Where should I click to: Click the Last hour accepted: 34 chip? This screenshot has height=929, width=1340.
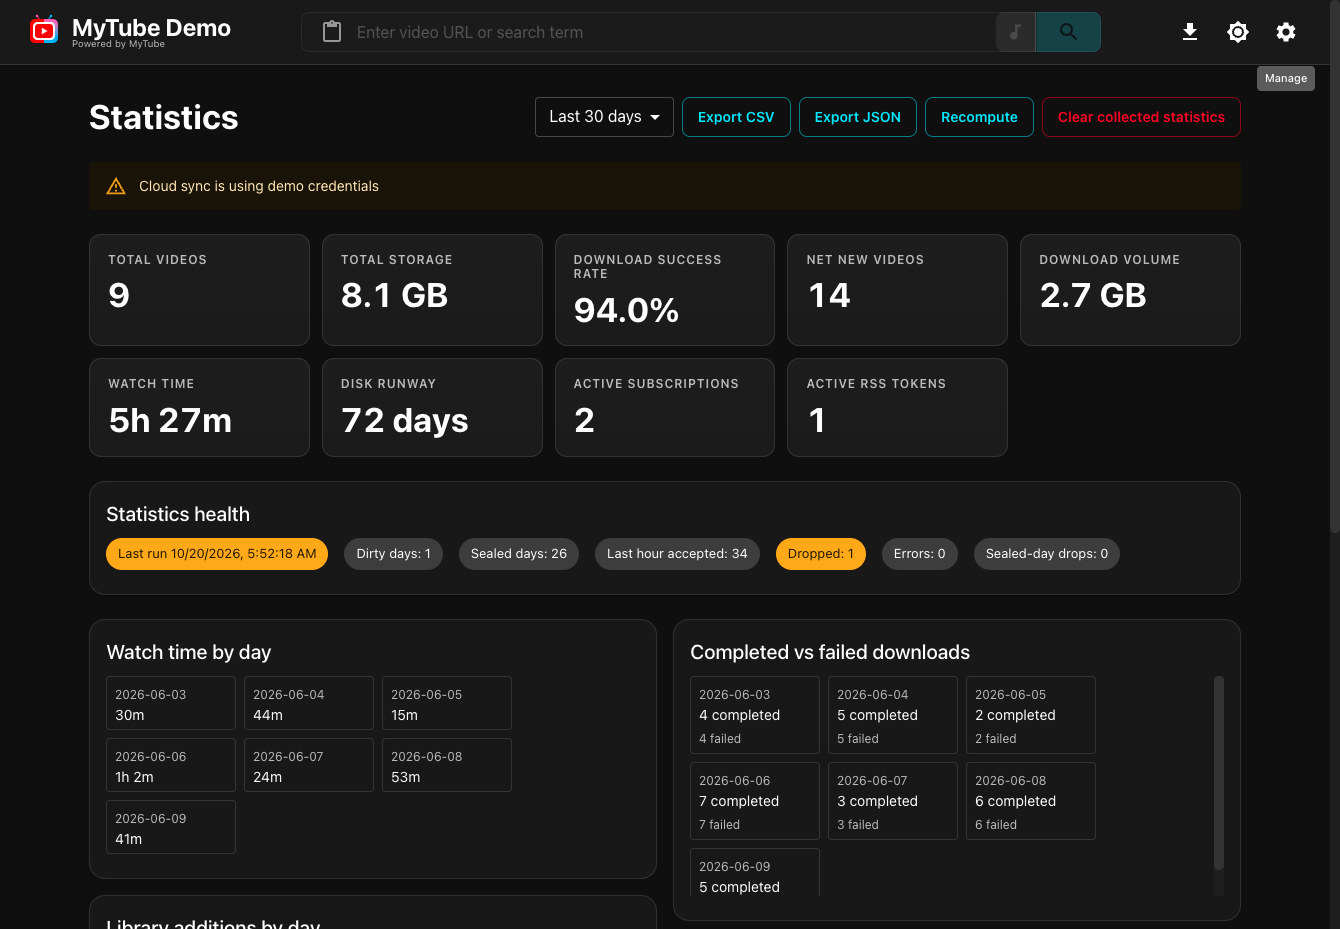tap(677, 554)
